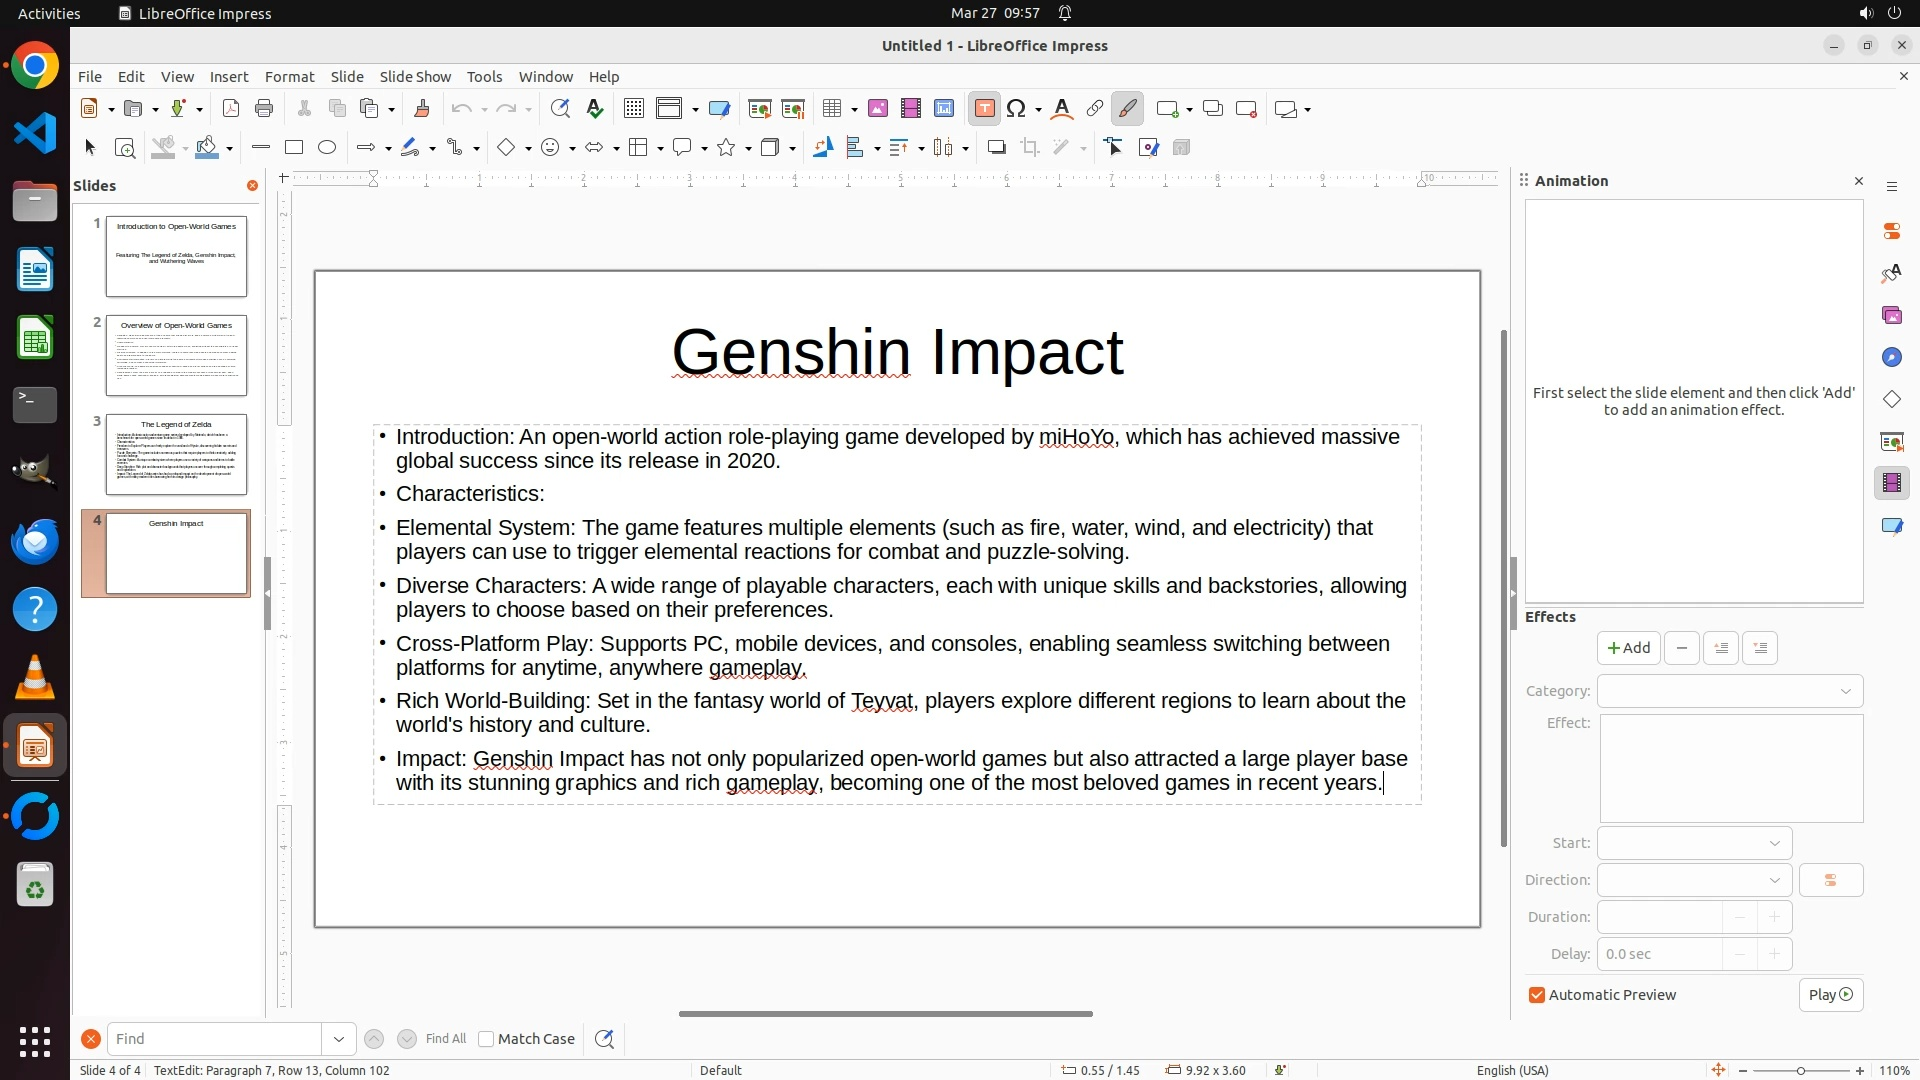The width and height of the screenshot is (1920, 1080).
Task: Select the Rectangle shape tool
Action: (294, 148)
